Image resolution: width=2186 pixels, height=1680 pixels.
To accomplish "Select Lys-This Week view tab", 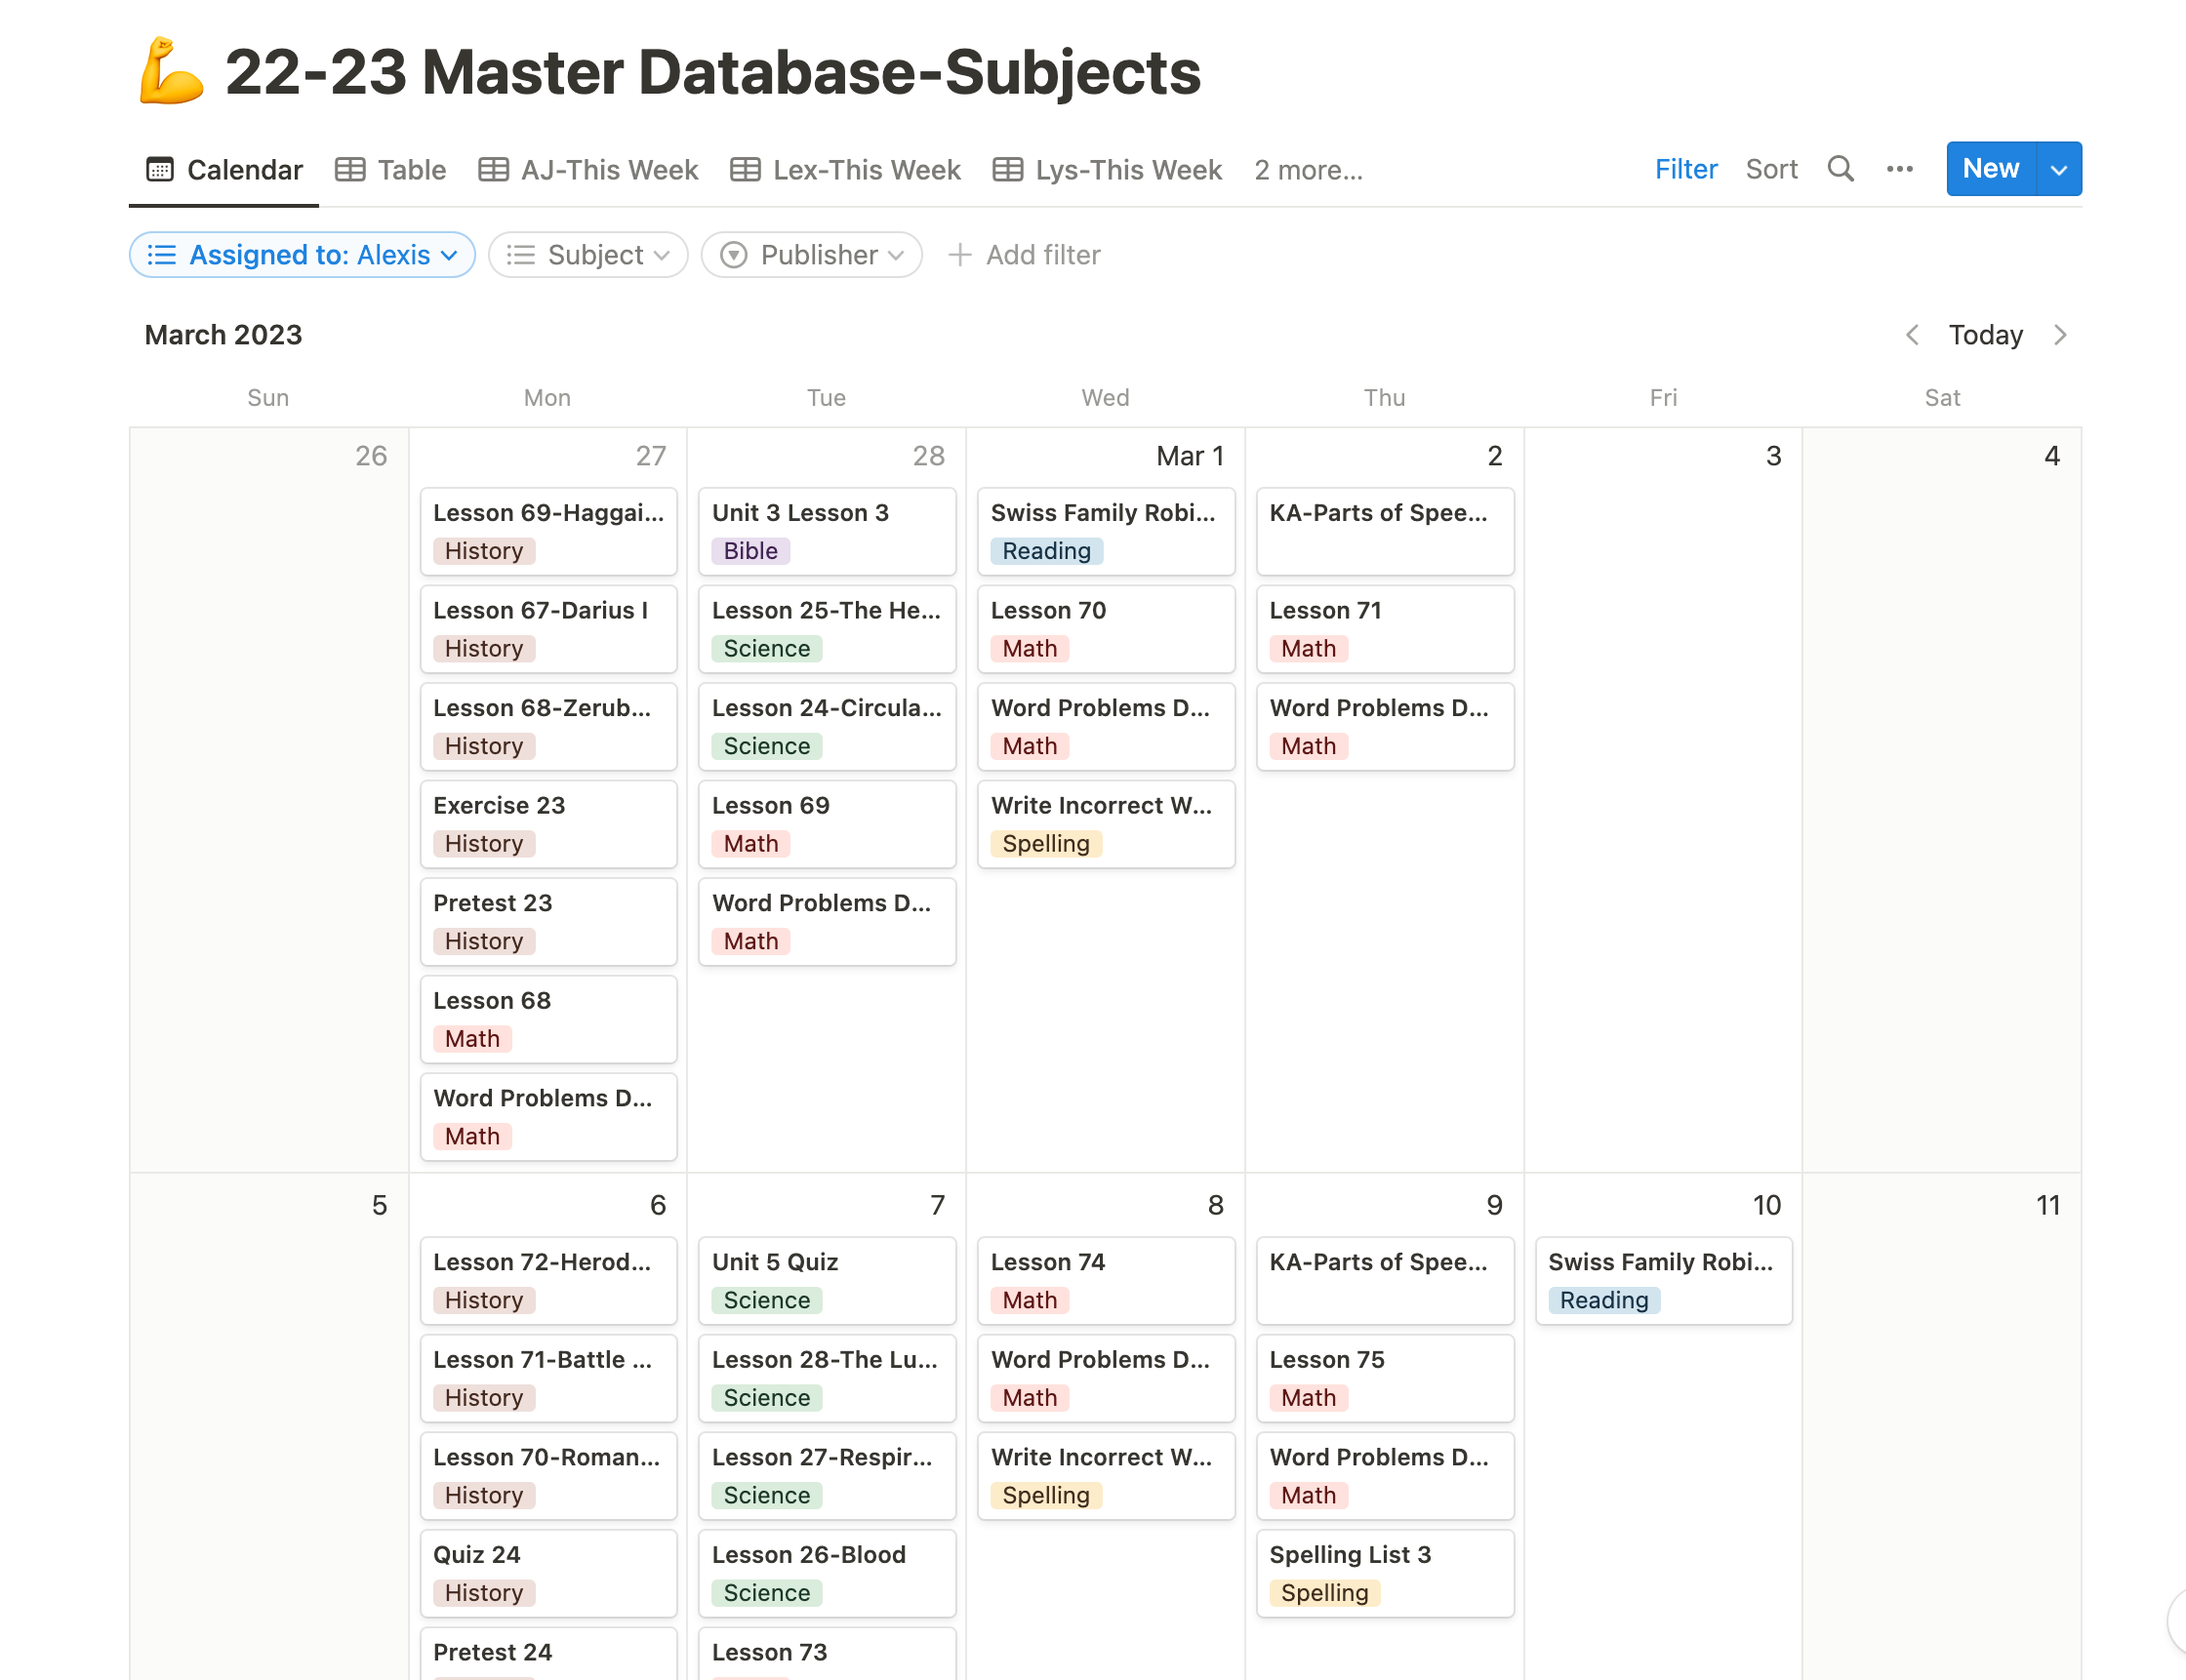I will (x=1107, y=170).
